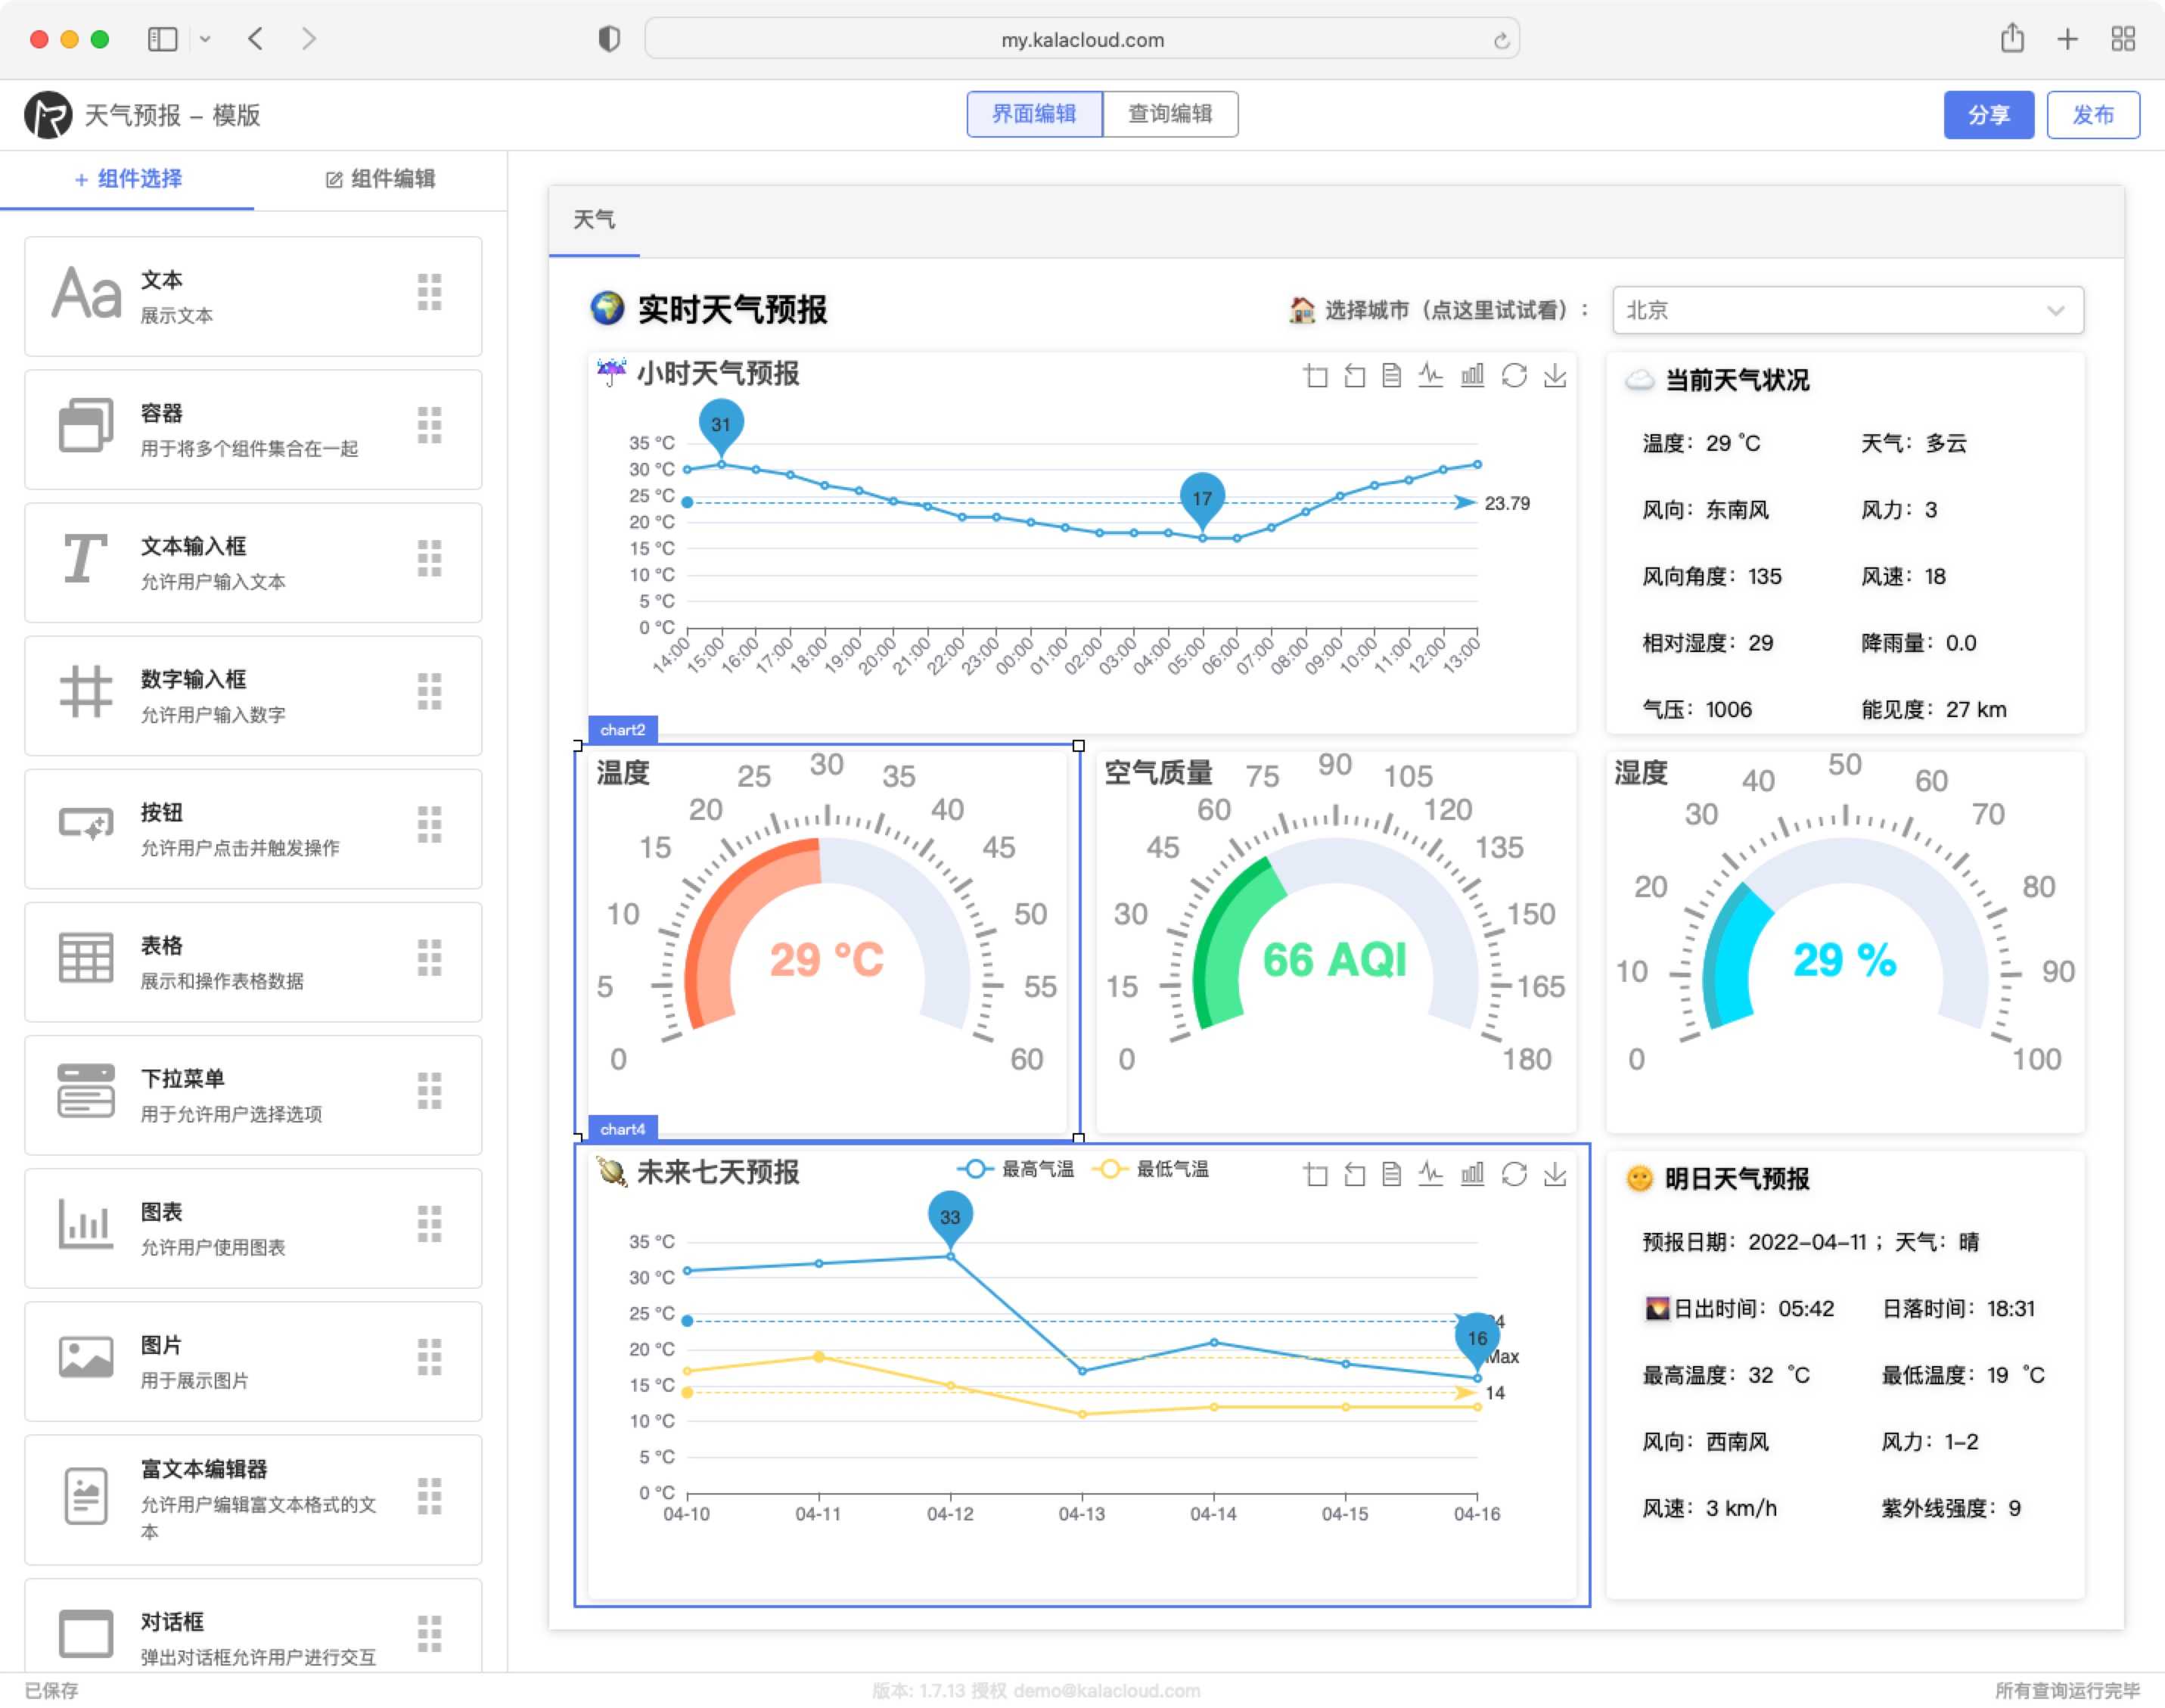The height and width of the screenshot is (1708, 2165).
Task: Restore the hourly forecast chart
Action: pyautogui.click(x=1514, y=376)
